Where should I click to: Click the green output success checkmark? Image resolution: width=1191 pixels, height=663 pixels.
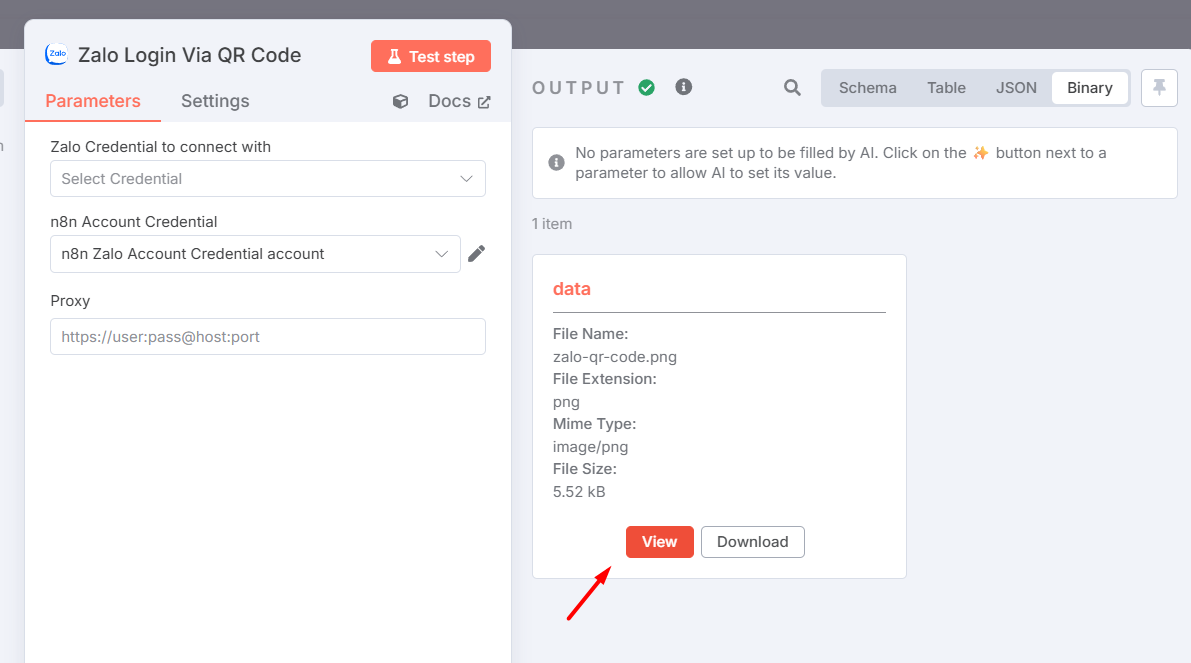646,87
